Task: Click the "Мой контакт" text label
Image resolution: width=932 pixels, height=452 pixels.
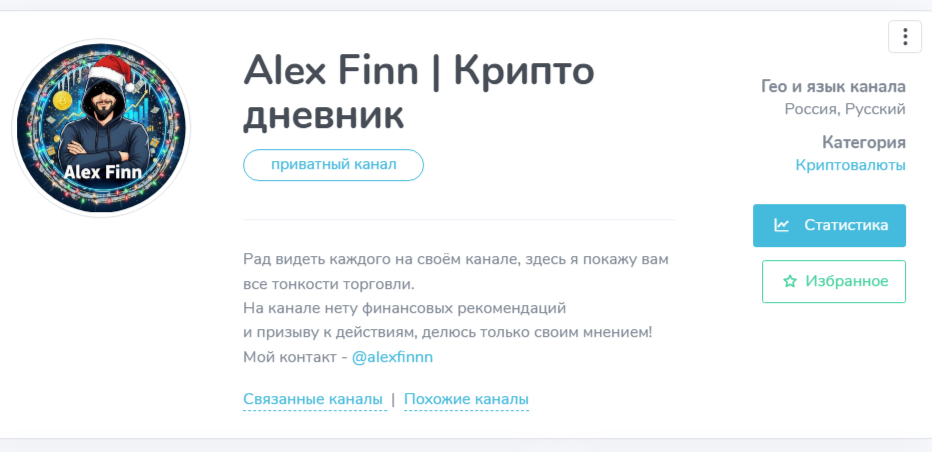Action: 289,356
